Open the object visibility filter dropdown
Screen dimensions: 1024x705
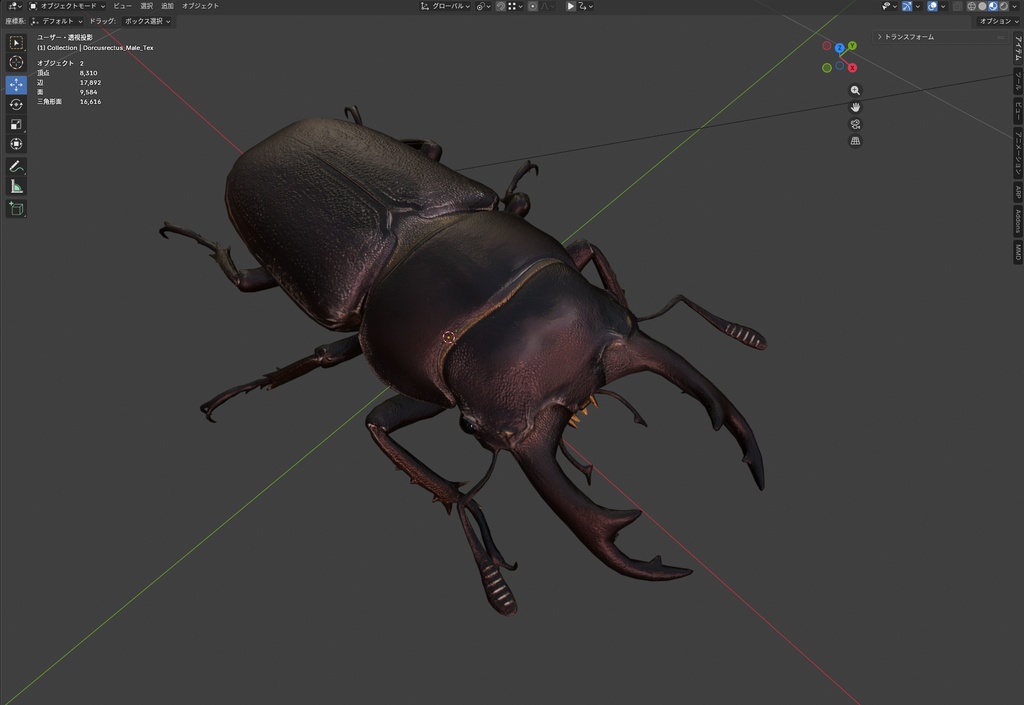pyautogui.click(x=889, y=6)
